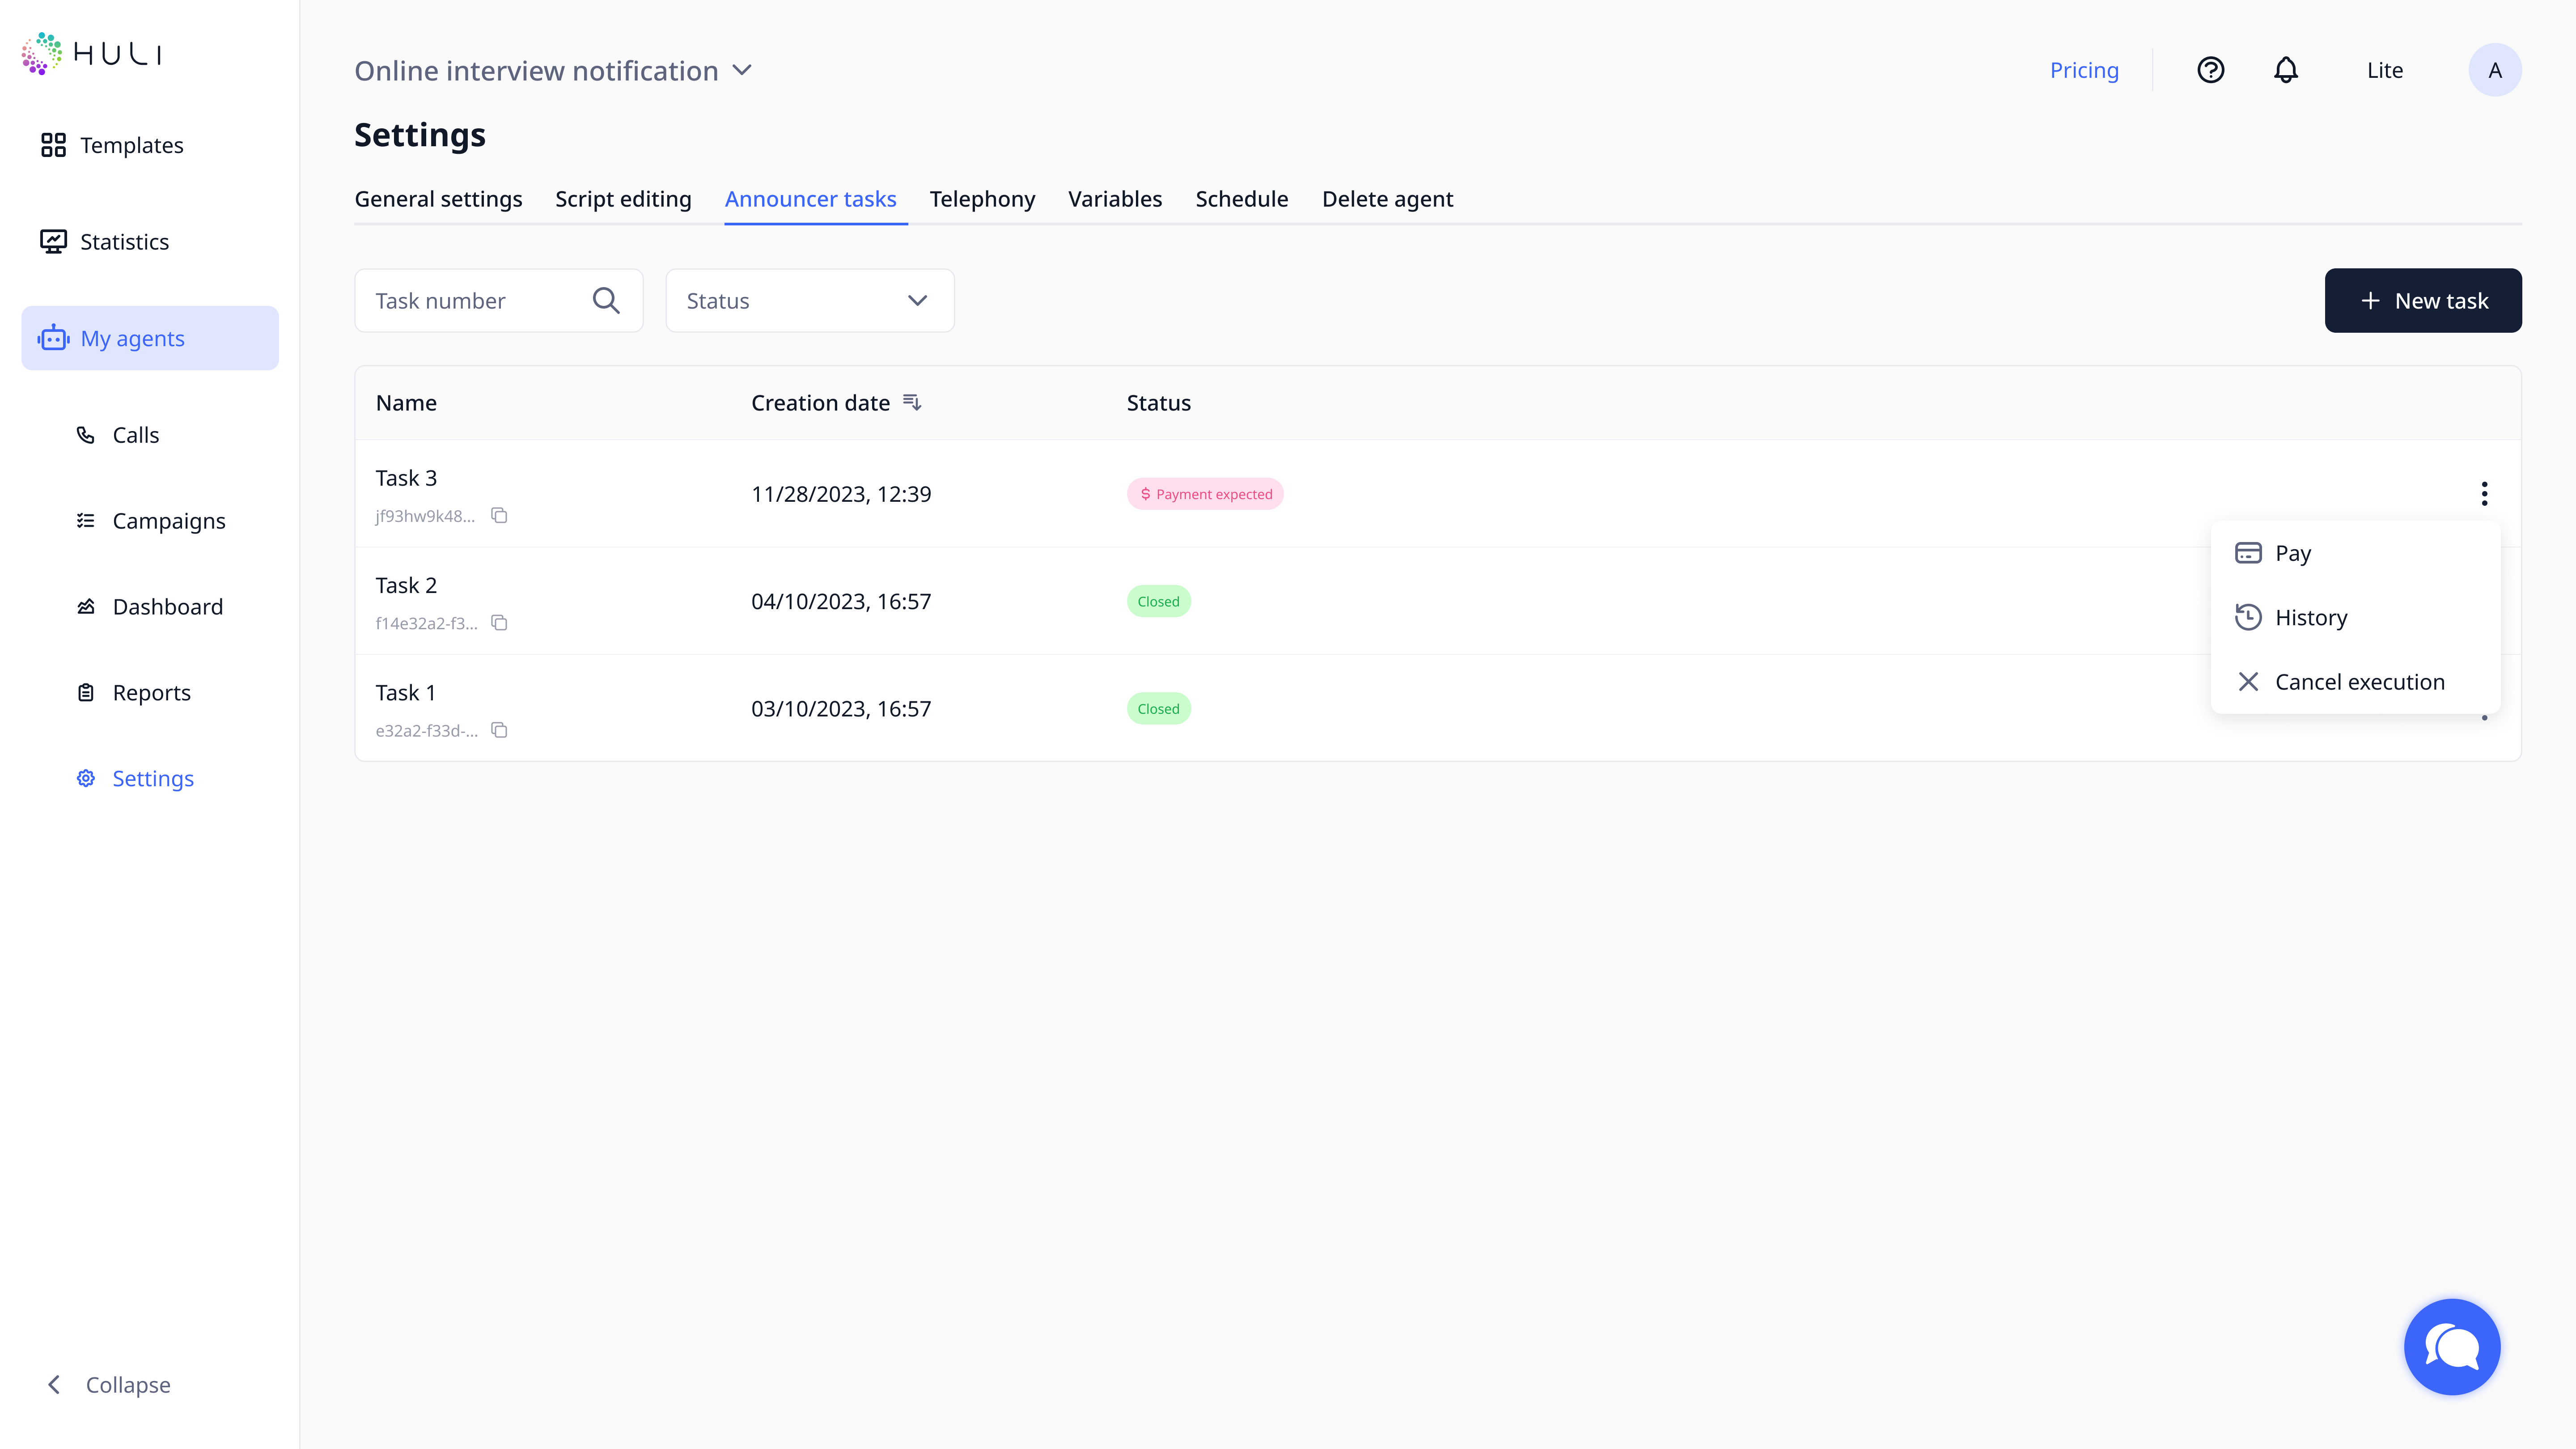This screenshot has width=2576, height=1449.
Task: Click the New task button
Action: [2422, 301]
